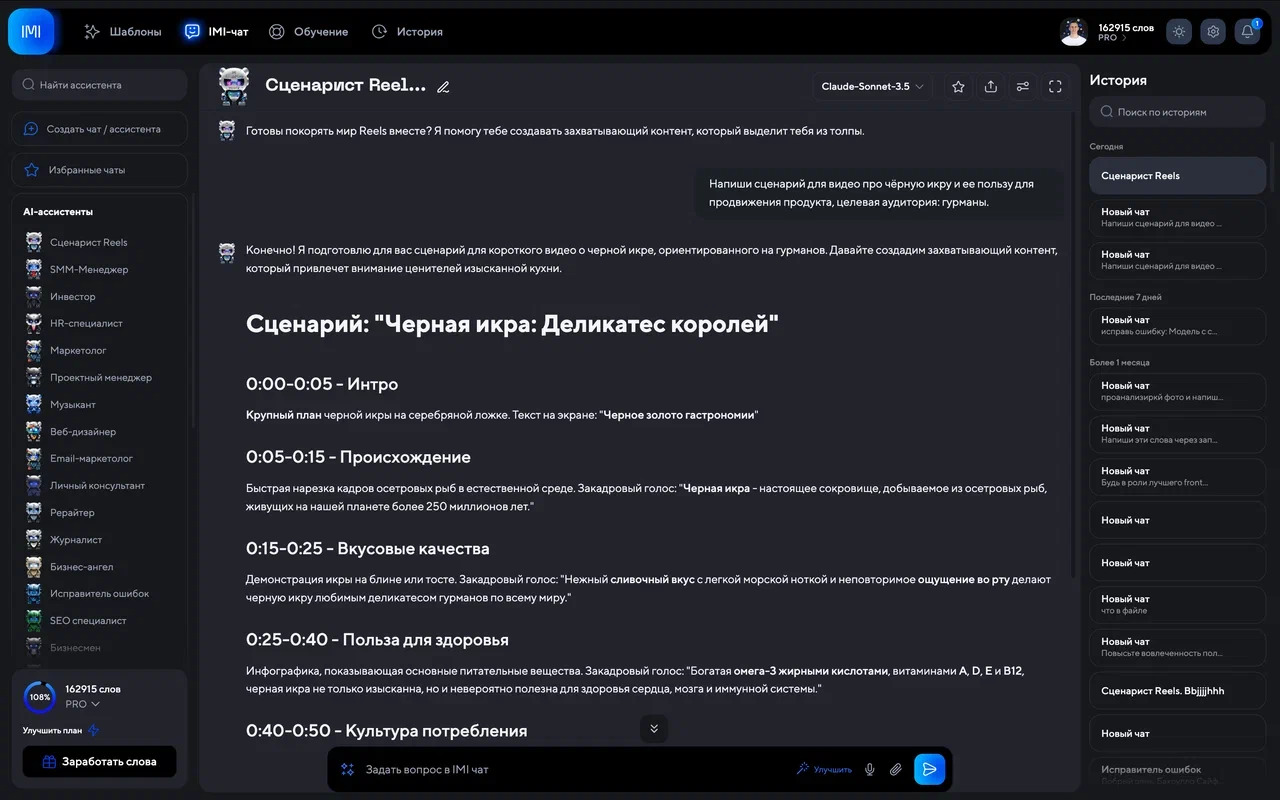Add current chat to favorites via star icon
Image resolution: width=1280 pixels, height=800 pixels.
click(x=957, y=86)
